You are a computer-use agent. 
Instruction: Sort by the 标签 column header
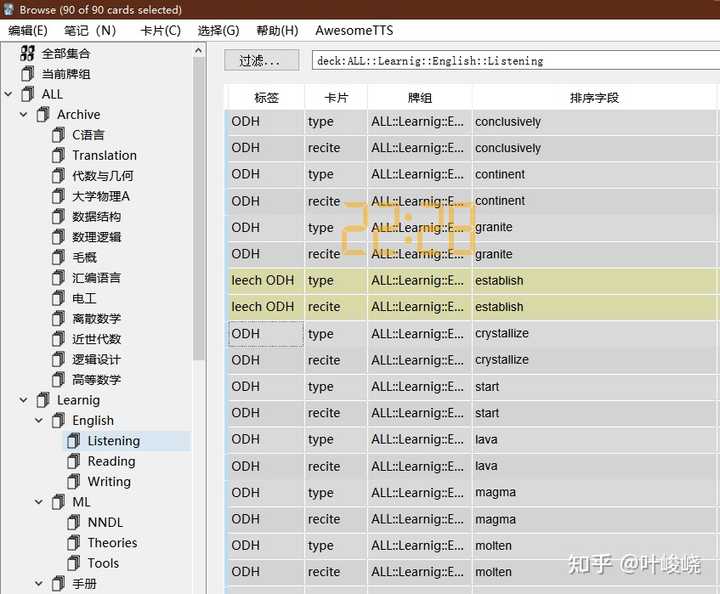coord(266,97)
